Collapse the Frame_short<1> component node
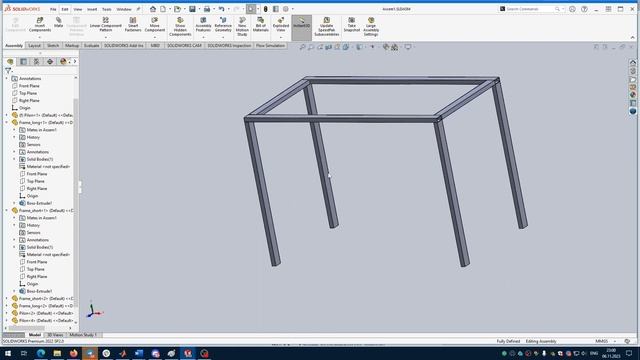The width and height of the screenshot is (640, 360). [7, 211]
